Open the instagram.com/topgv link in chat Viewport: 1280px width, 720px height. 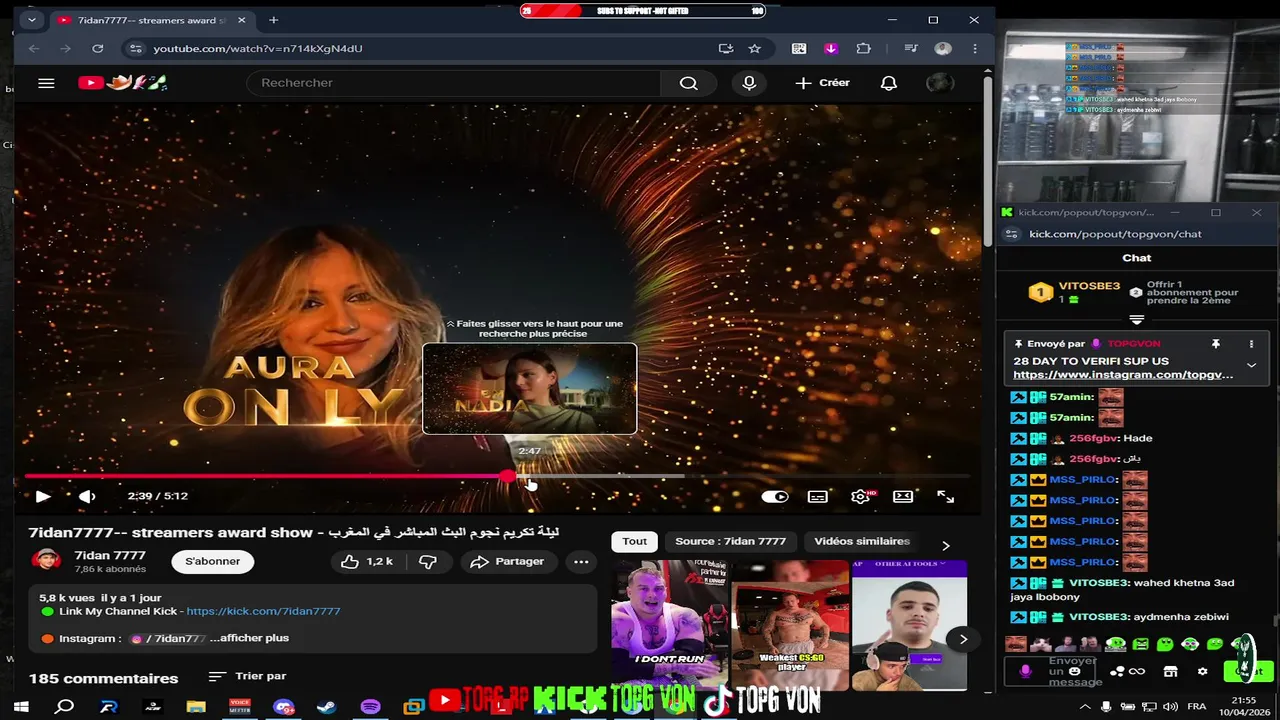pos(1123,375)
